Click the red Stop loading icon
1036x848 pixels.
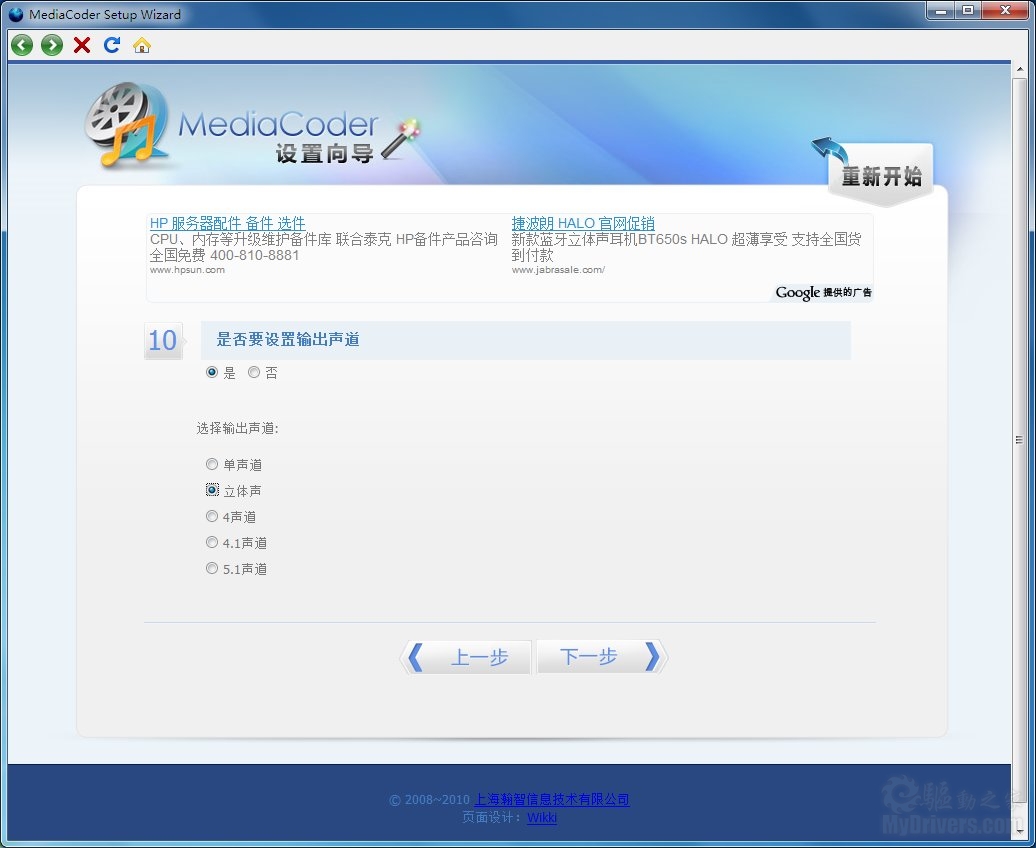pyautogui.click(x=82, y=45)
